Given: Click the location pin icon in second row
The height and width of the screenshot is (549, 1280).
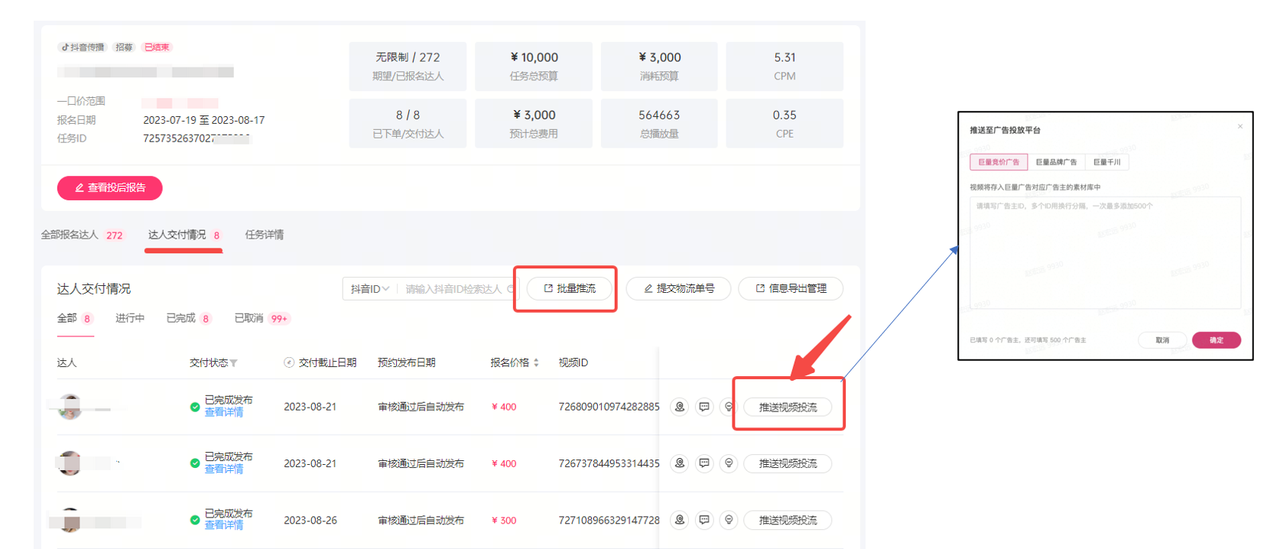Looking at the screenshot, I should point(729,464).
